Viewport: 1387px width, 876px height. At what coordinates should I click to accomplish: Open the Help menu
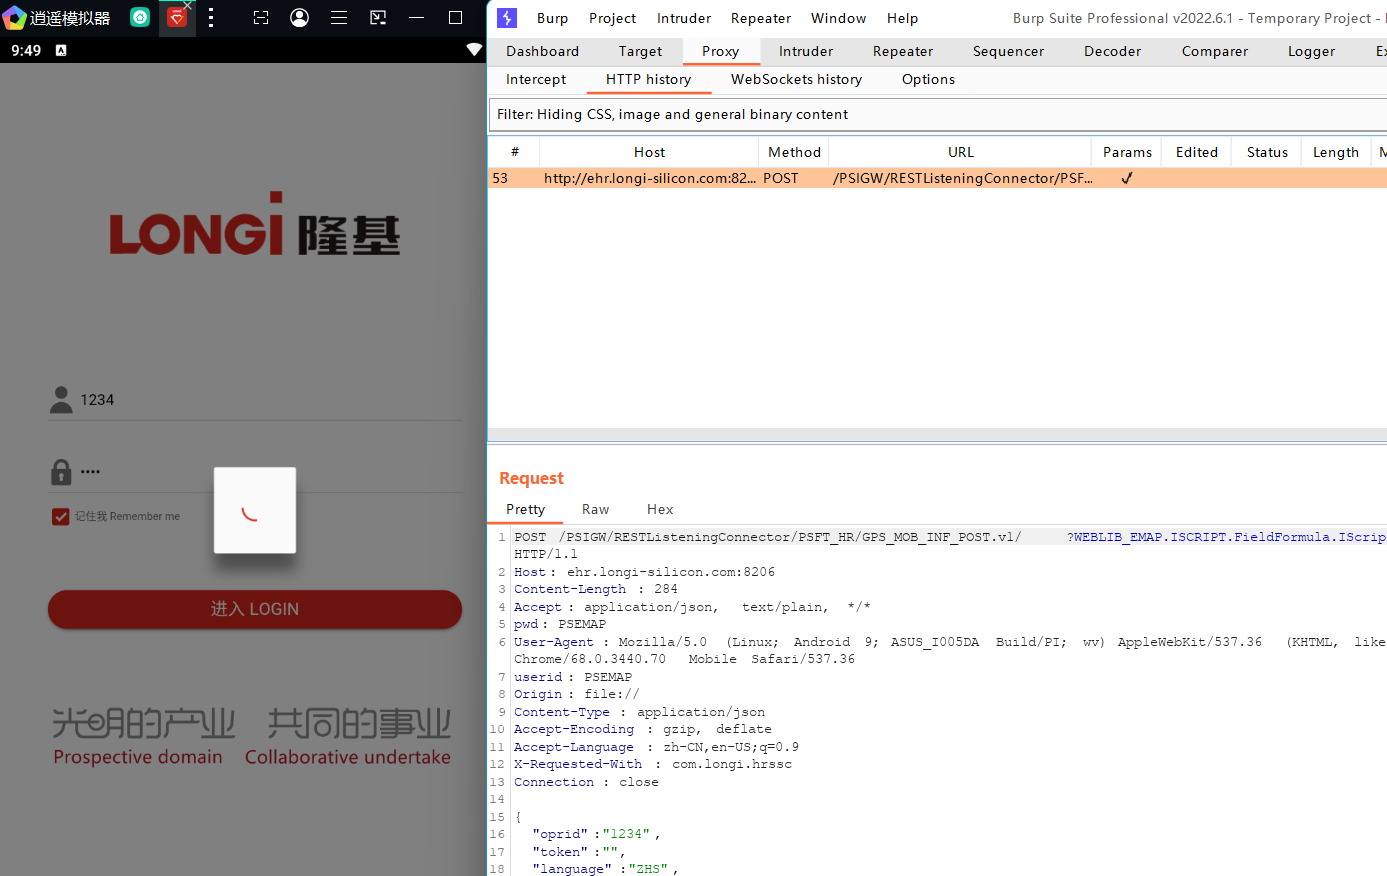point(902,18)
